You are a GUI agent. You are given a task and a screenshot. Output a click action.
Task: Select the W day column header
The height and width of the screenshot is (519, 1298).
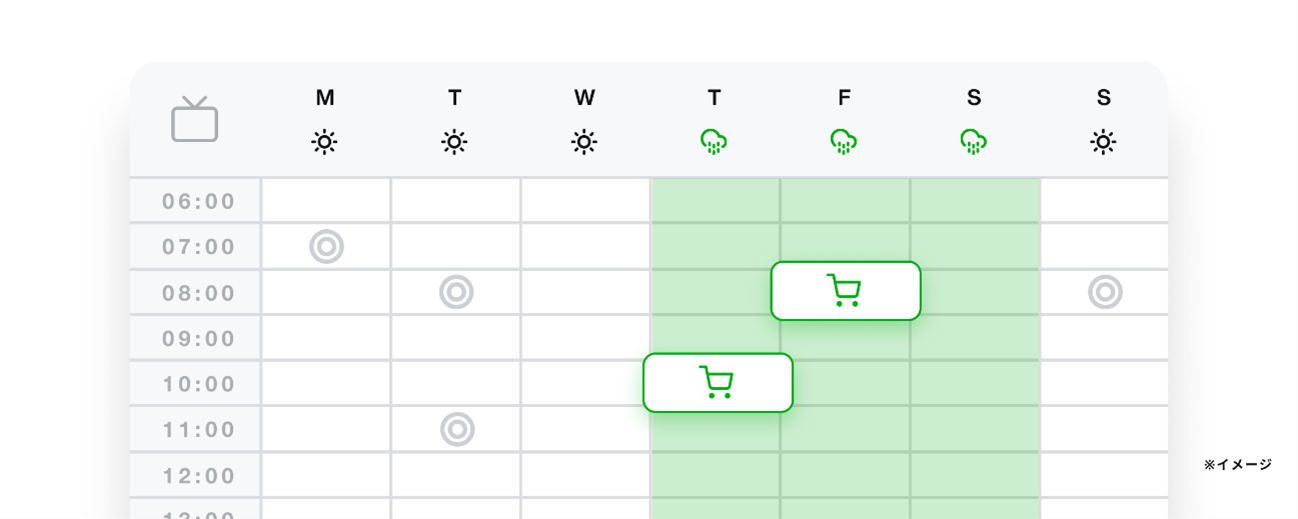click(x=584, y=98)
